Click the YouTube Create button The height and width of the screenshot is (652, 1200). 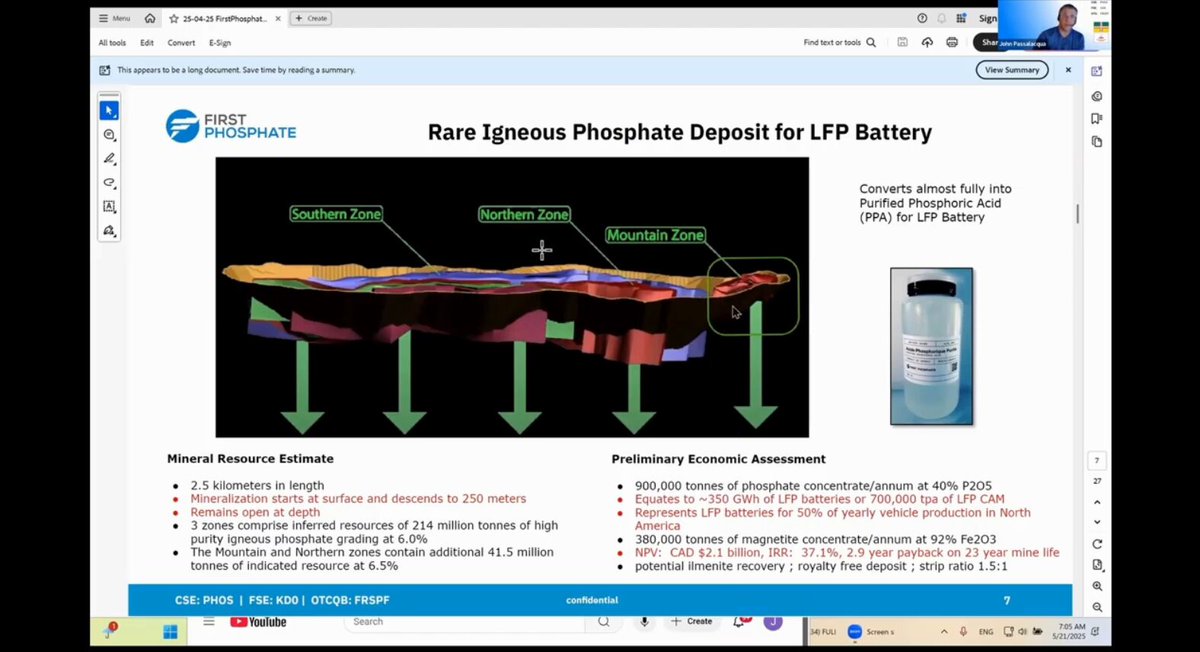tap(692, 621)
